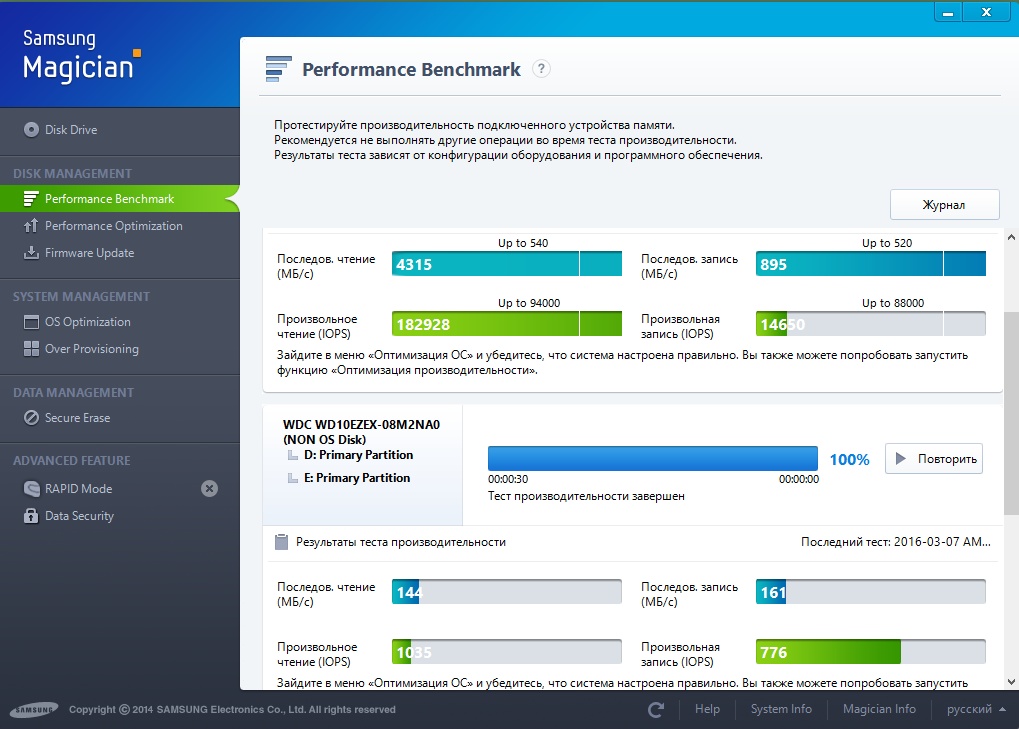This screenshot has height=729, width=1019.
Task: Click the Samsung Magician logo
Action: pos(82,56)
